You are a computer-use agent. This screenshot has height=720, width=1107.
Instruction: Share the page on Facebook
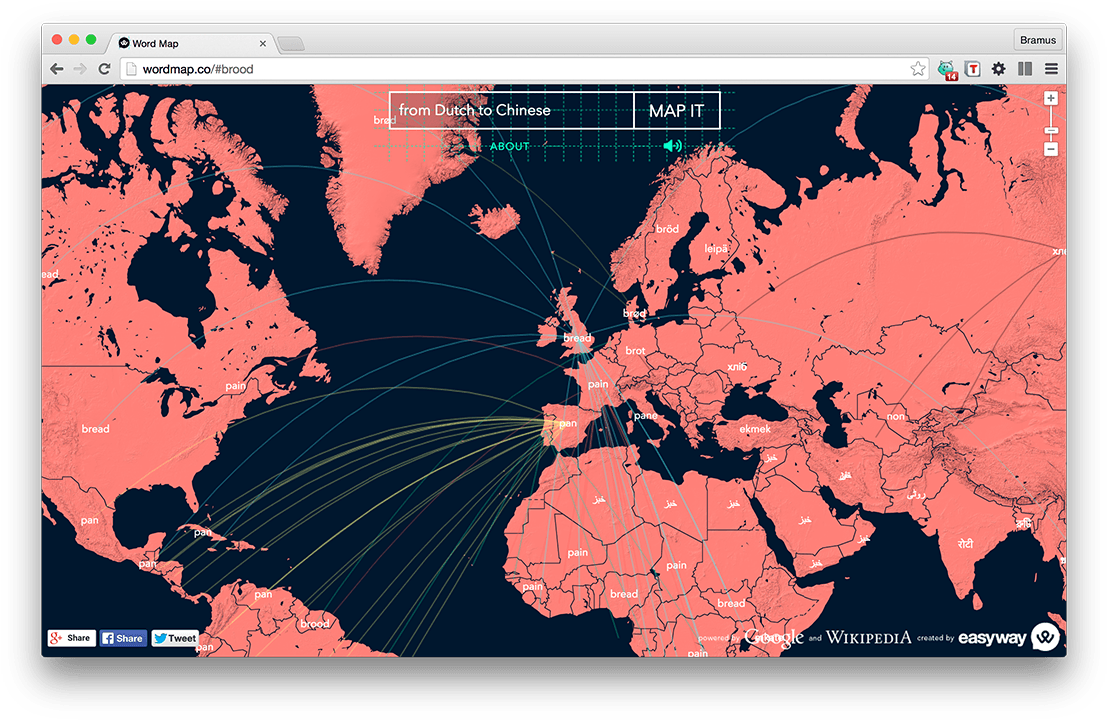coord(123,638)
